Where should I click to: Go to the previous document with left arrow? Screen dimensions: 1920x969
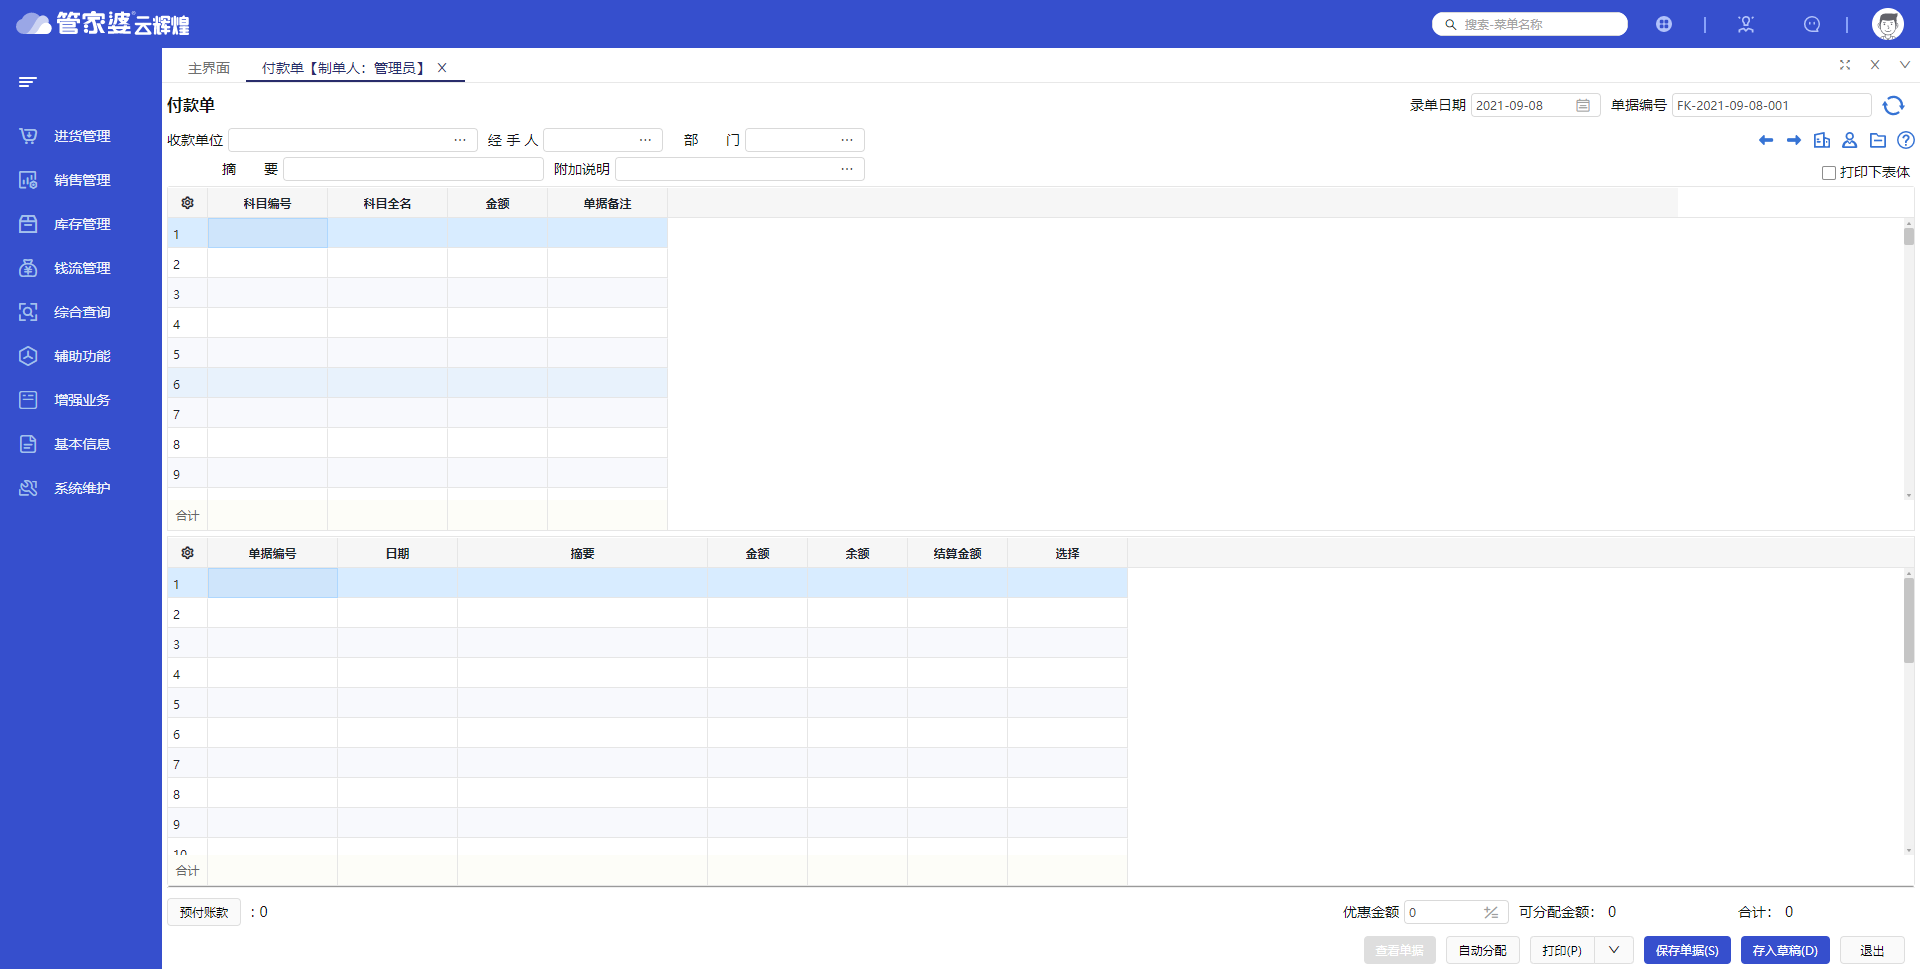click(x=1766, y=140)
